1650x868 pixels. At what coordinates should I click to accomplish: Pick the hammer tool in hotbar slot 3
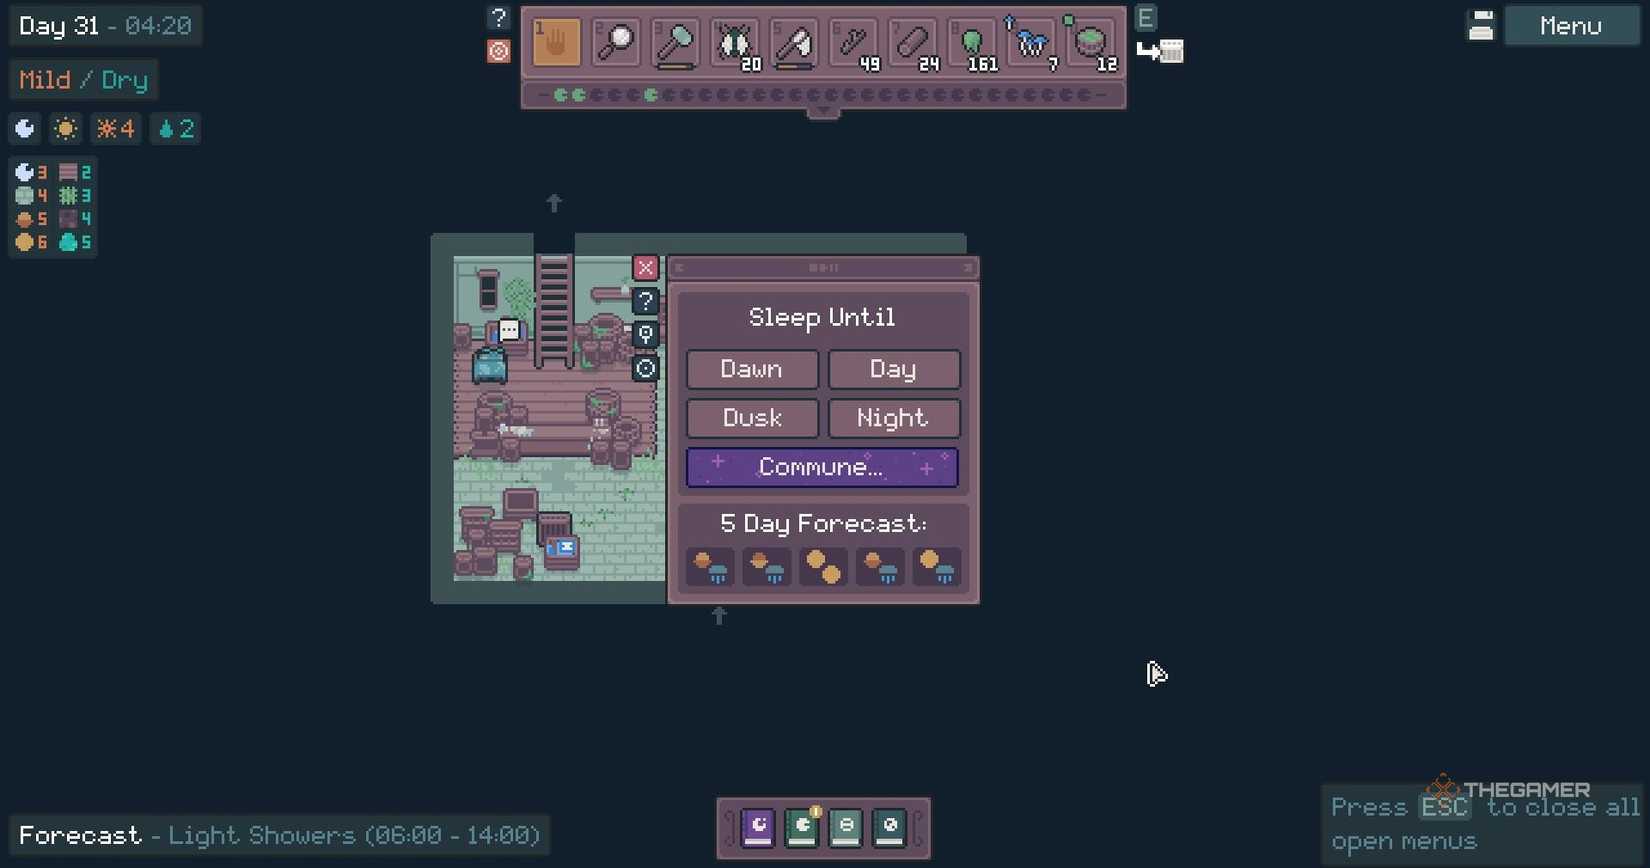tap(675, 43)
